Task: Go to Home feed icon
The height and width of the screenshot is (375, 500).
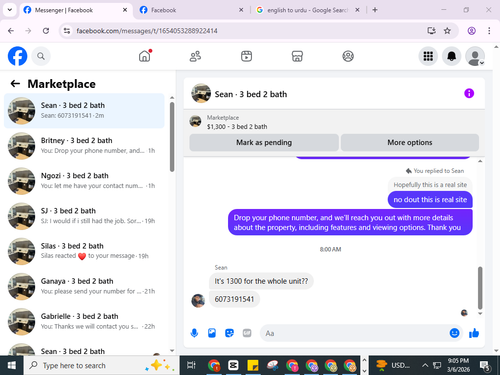Action: click(x=145, y=56)
